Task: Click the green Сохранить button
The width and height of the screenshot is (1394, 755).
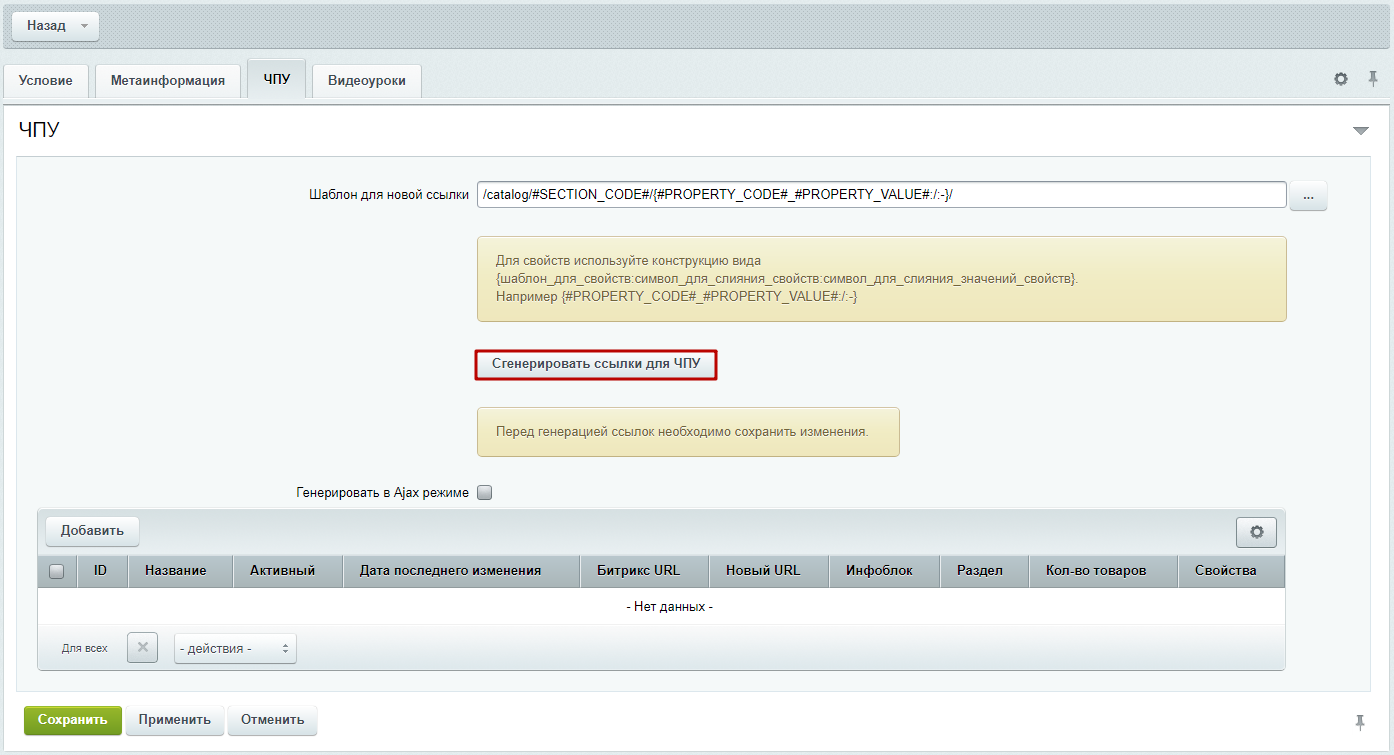Action: [x=73, y=720]
